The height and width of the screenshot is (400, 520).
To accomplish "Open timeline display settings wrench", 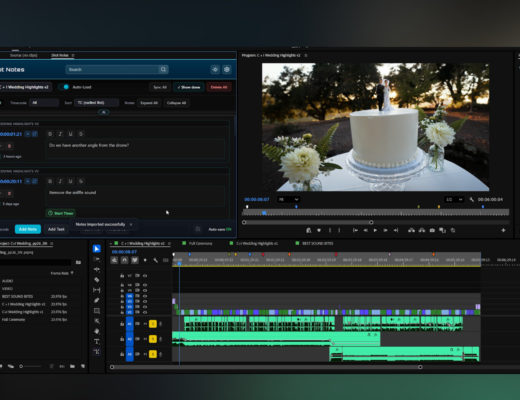I will click(155, 260).
